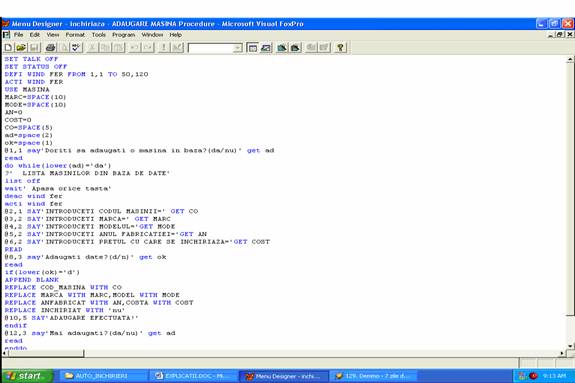Viewport: 575px width, 383px height.
Task: Open the Format menu
Action: 75,35
